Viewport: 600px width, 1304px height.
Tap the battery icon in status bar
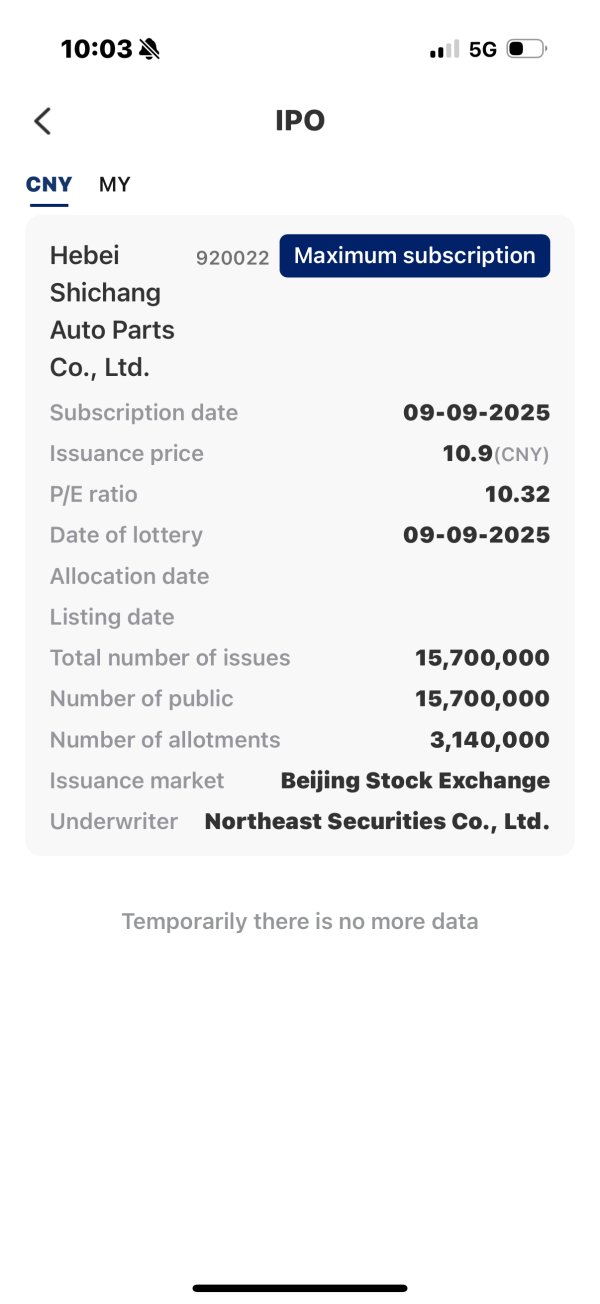[525, 49]
